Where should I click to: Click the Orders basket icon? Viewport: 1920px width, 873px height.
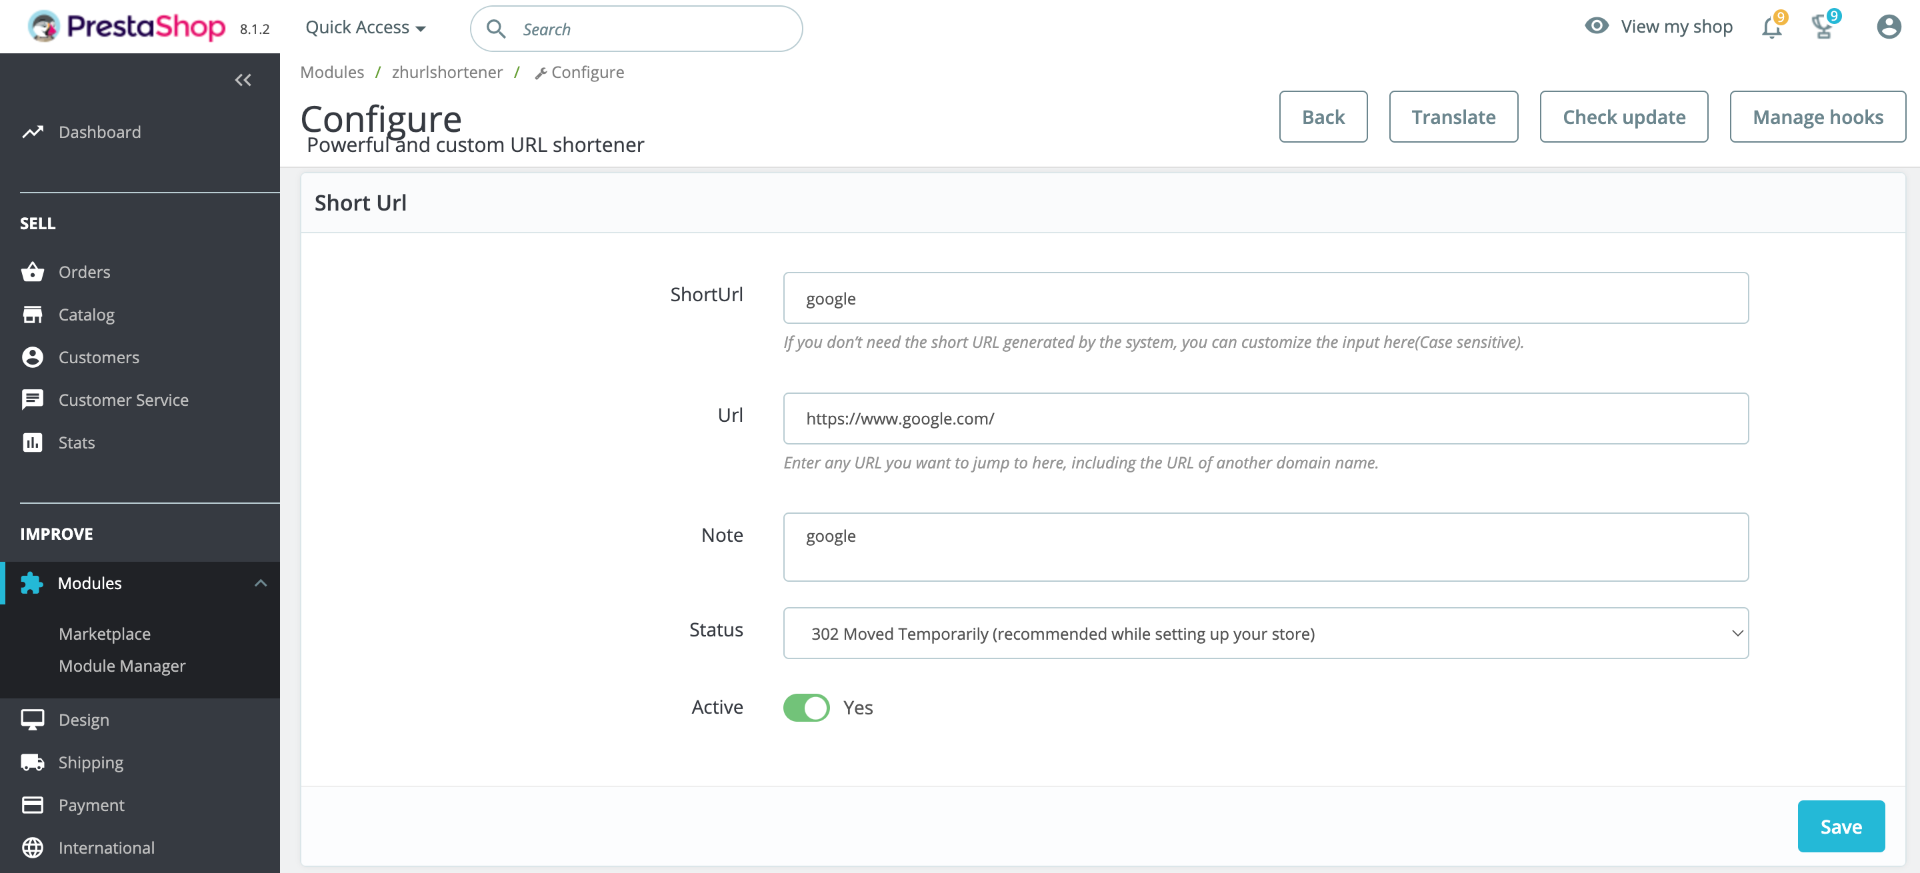pos(33,272)
